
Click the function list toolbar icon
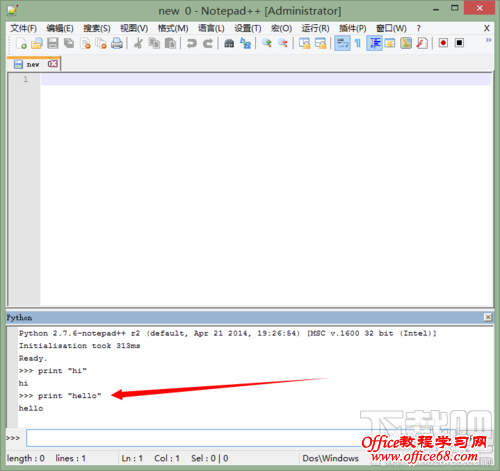(422, 43)
